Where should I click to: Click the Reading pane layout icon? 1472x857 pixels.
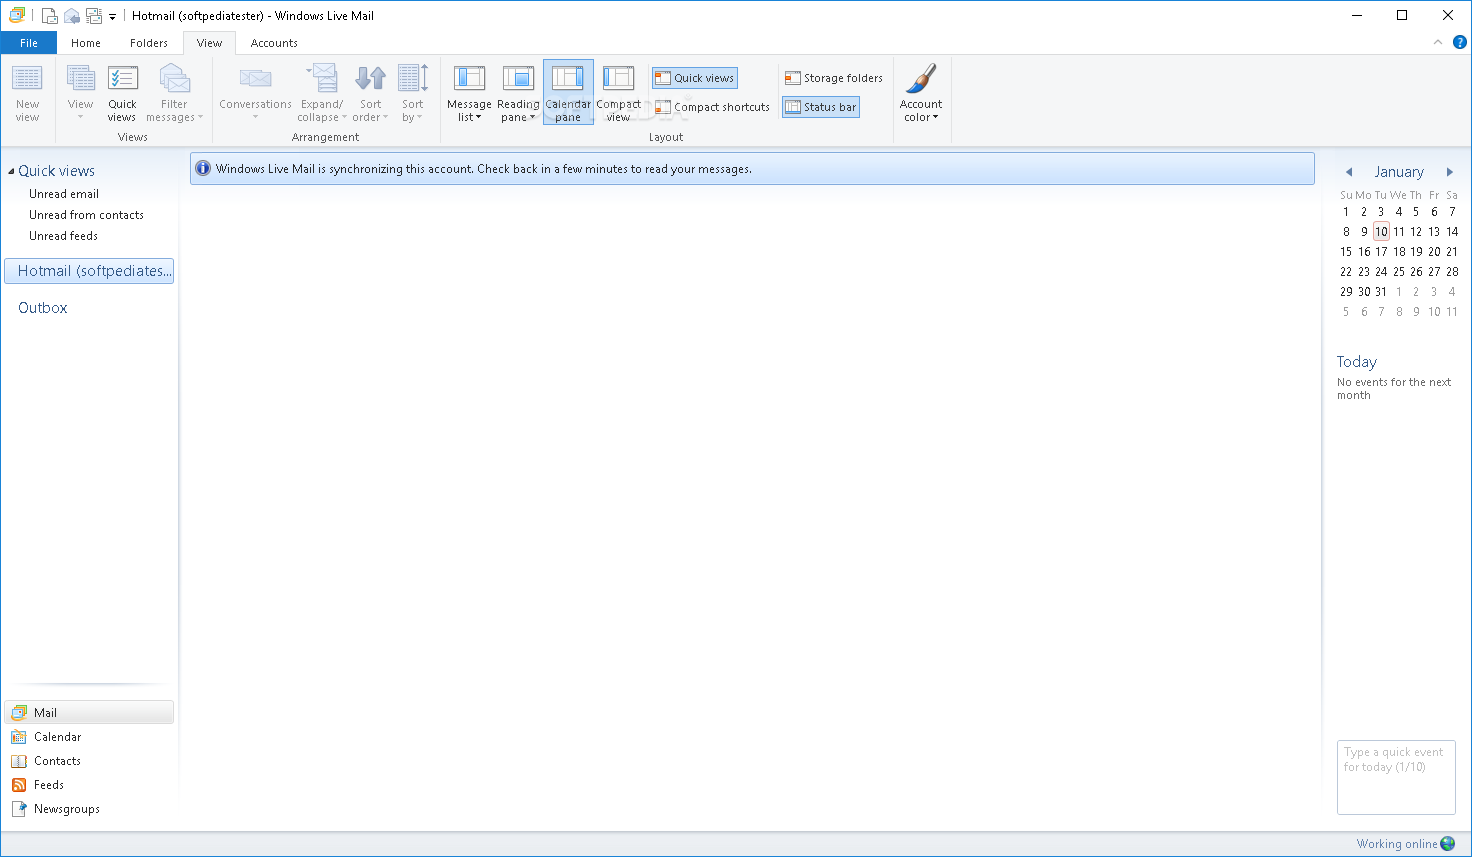point(518,79)
